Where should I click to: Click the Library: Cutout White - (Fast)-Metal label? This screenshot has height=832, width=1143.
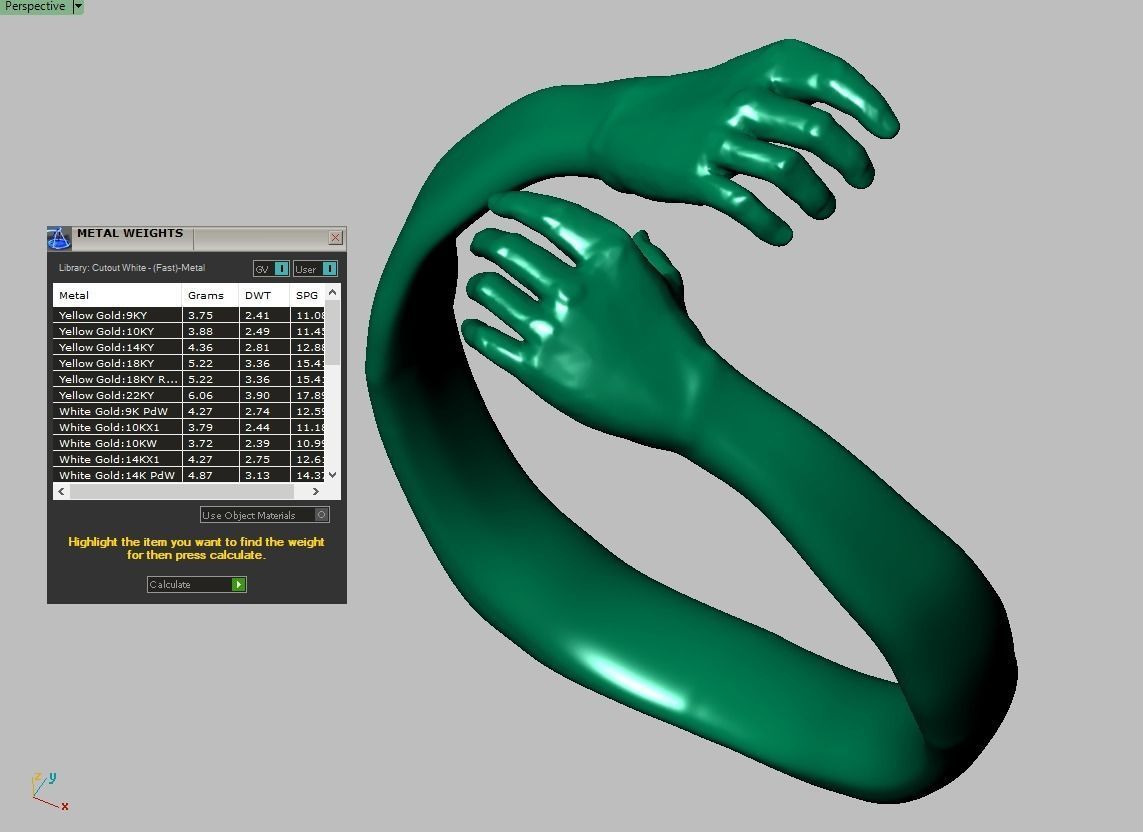(132, 268)
